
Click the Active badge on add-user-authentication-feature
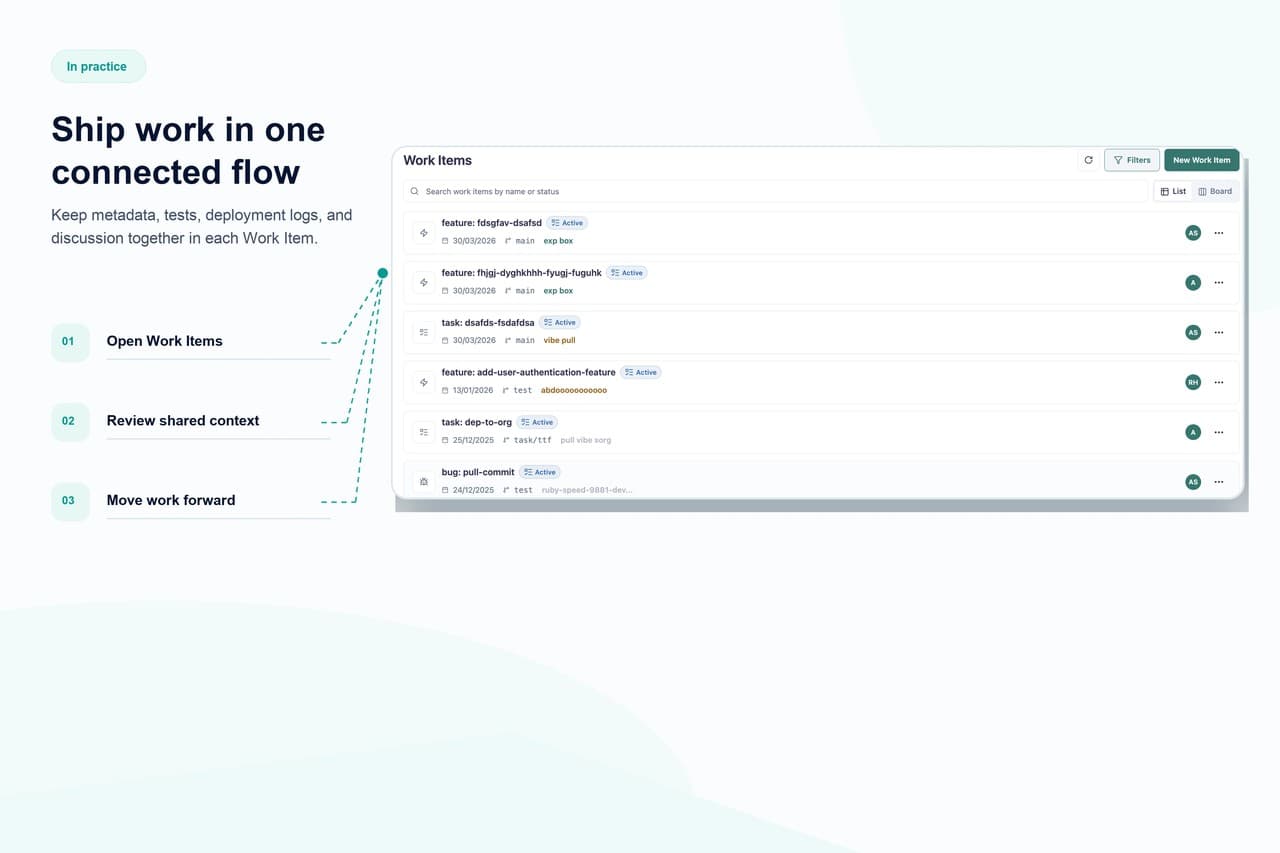(x=641, y=372)
